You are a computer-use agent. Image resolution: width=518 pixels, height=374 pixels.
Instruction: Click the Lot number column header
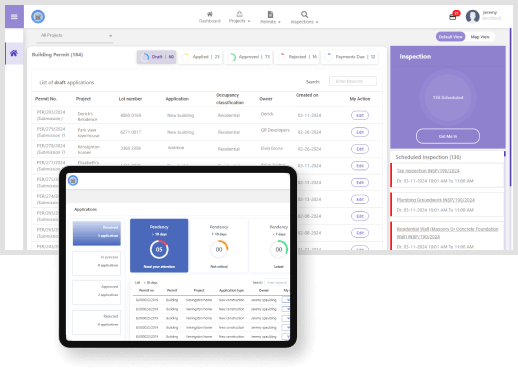click(x=130, y=99)
